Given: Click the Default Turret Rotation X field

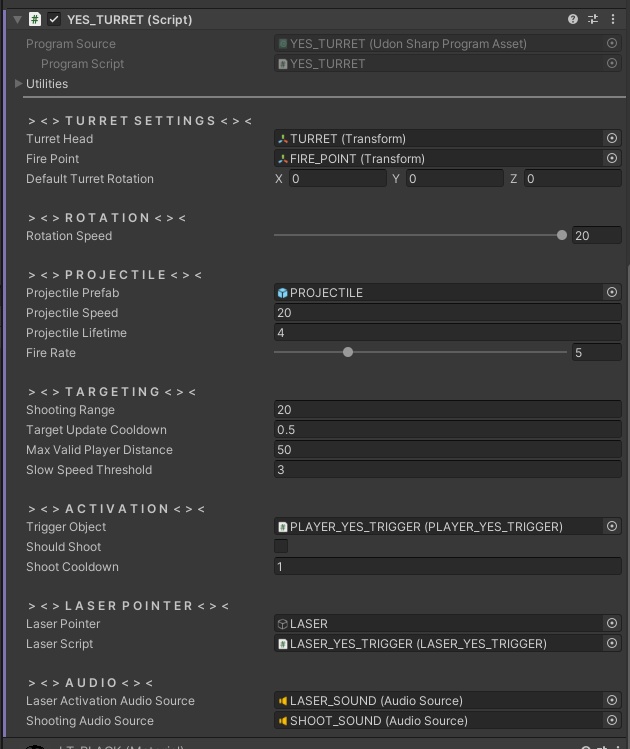Looking at the screenshot, I should click(337, 179).
